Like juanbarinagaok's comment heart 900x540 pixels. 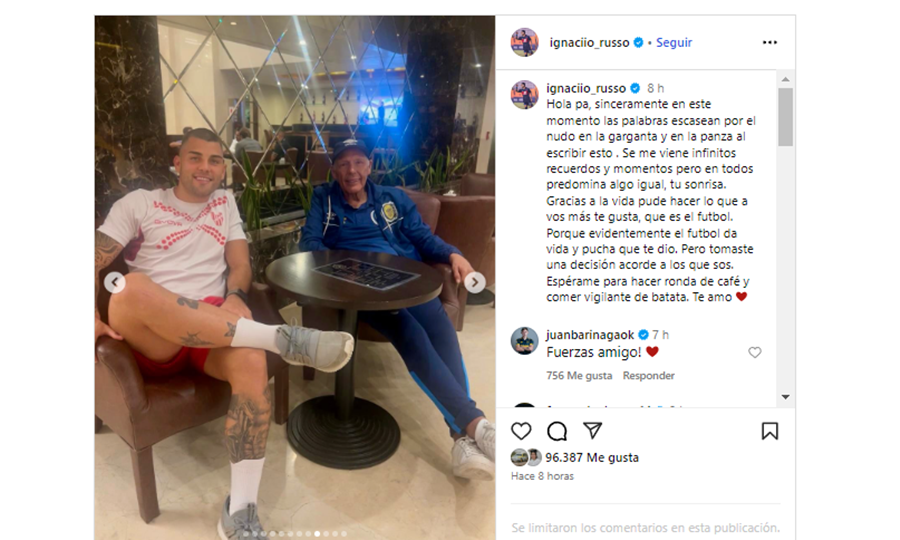(755, 352)
